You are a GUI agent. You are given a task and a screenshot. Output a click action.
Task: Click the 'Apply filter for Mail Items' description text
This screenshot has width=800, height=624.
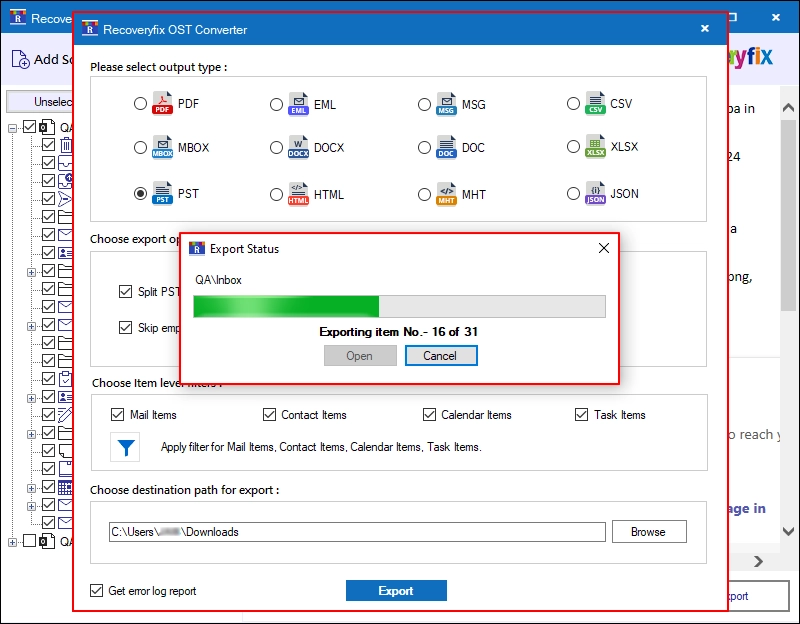click(321, 447)
